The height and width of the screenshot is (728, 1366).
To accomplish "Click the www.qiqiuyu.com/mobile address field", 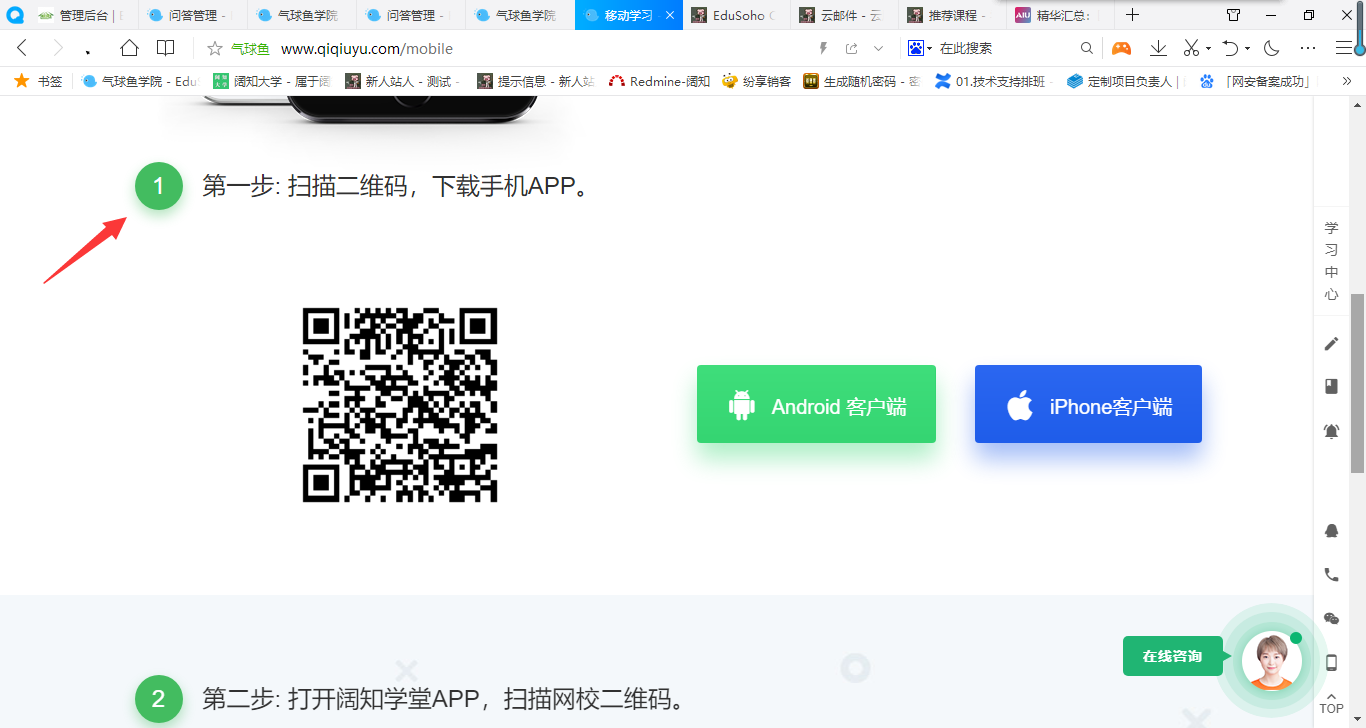I will 367,48.
